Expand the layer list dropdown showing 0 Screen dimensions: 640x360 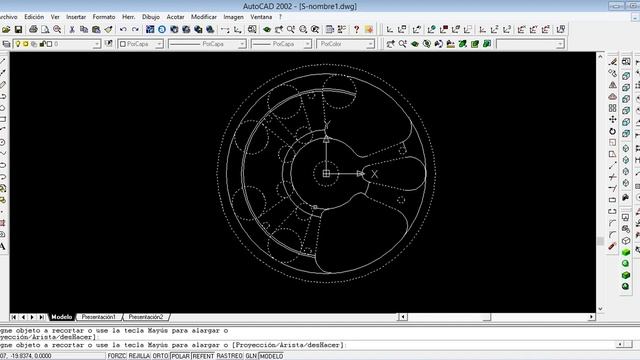pos(96,44)
